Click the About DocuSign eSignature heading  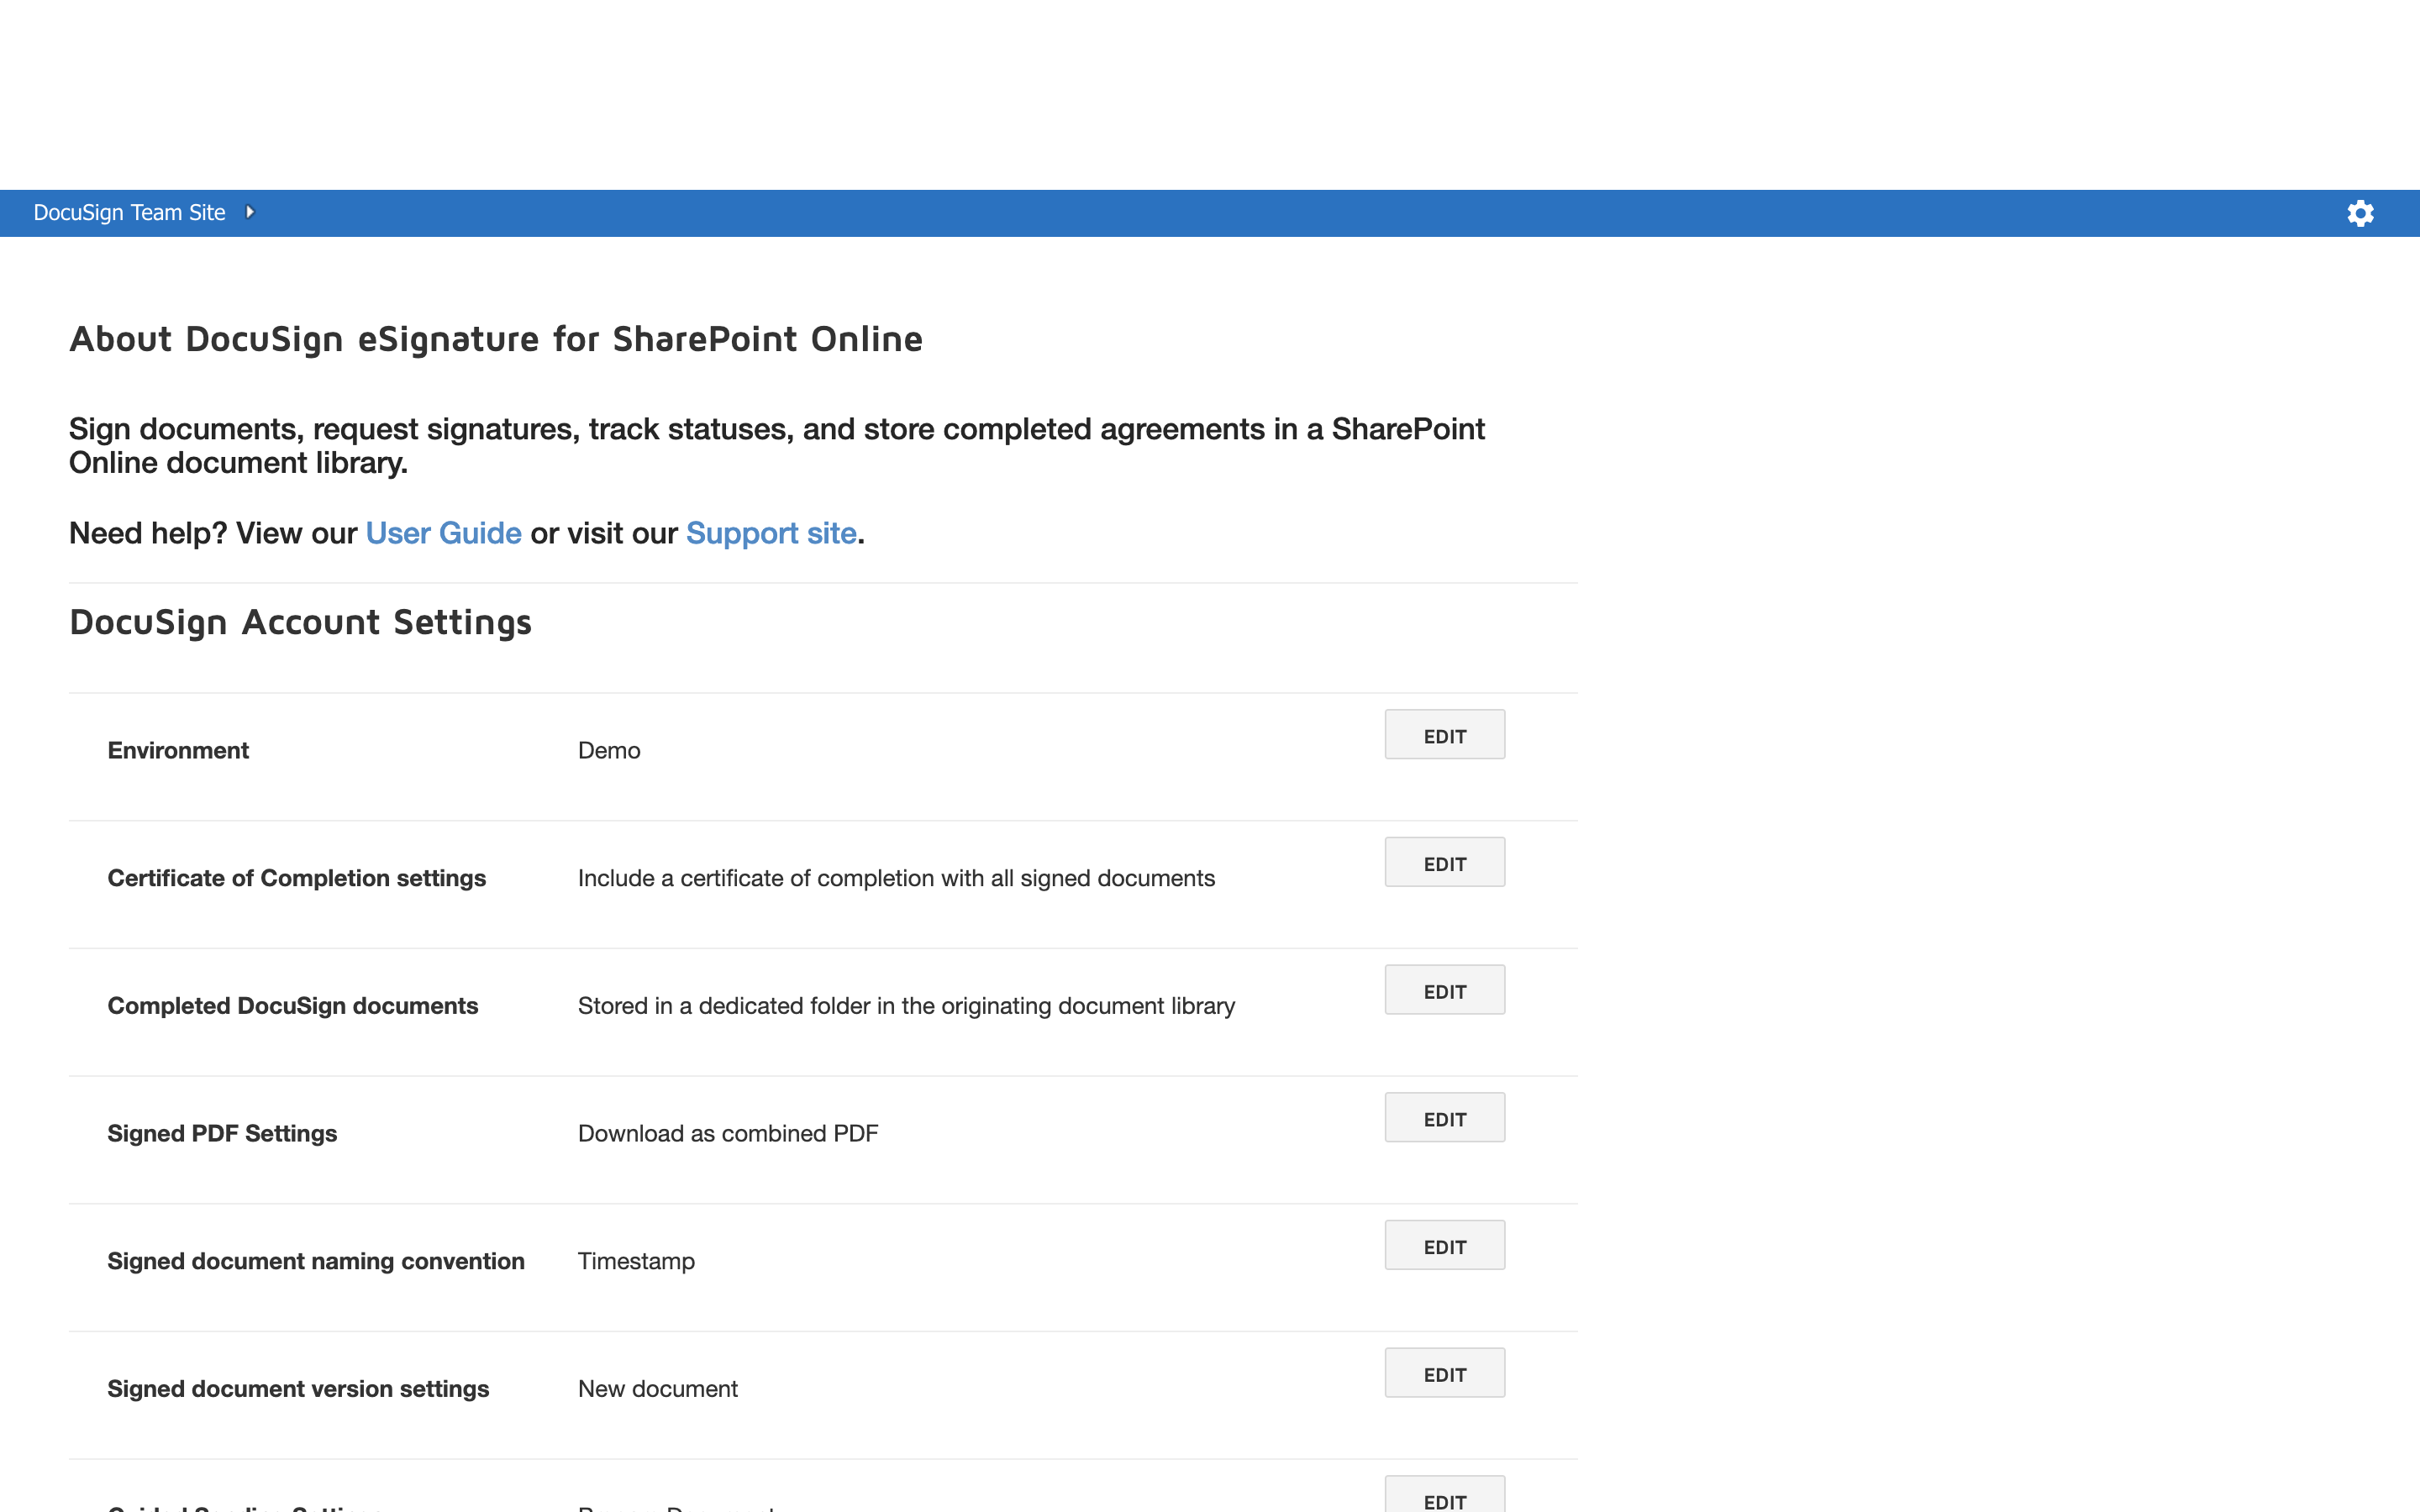[495, 339]
